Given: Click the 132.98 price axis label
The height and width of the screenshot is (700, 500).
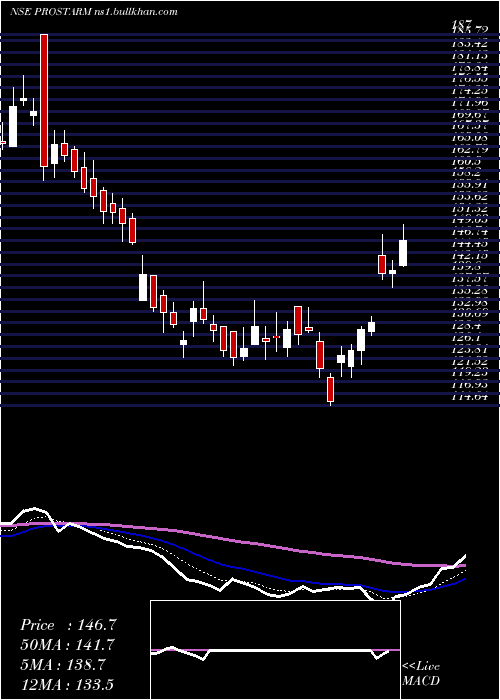Looking at the screenshot, I should pyautogui.click(x=469, y=303).
